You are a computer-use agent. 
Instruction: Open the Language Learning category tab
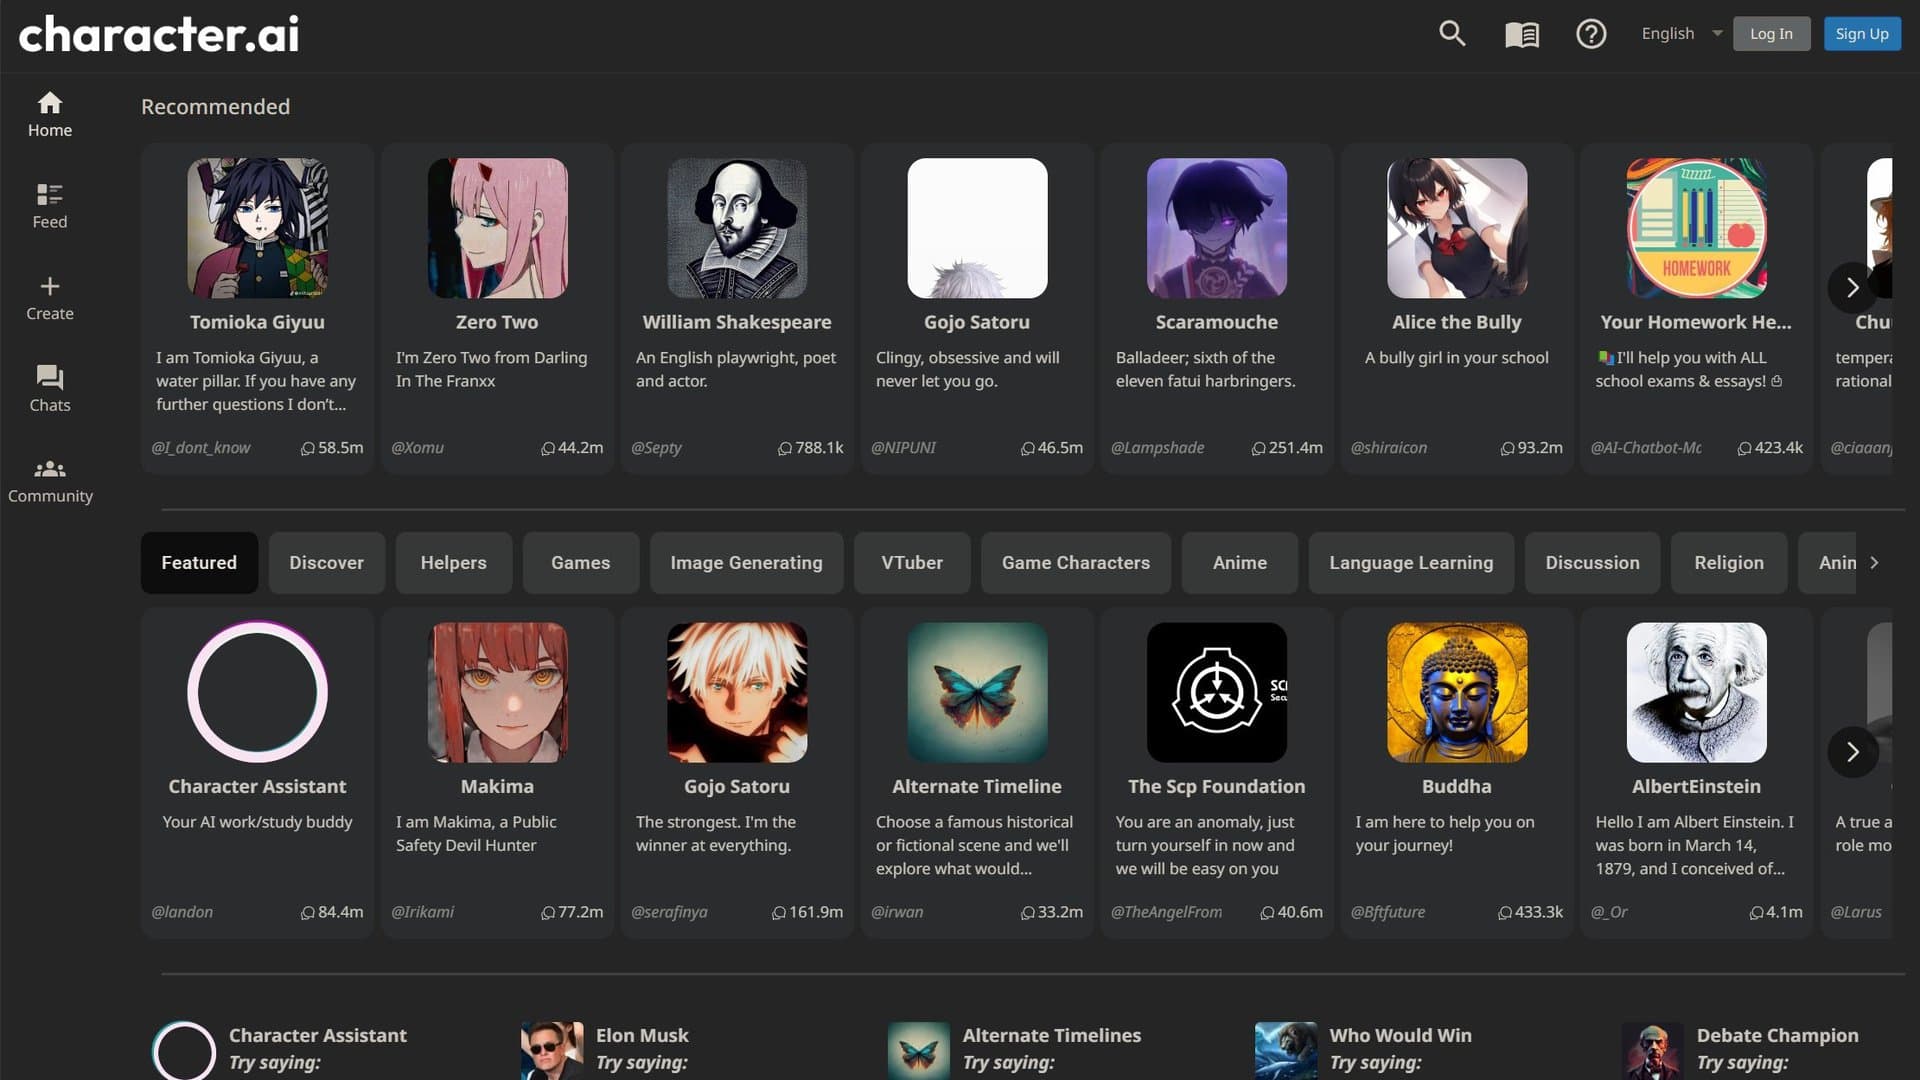1410,563
